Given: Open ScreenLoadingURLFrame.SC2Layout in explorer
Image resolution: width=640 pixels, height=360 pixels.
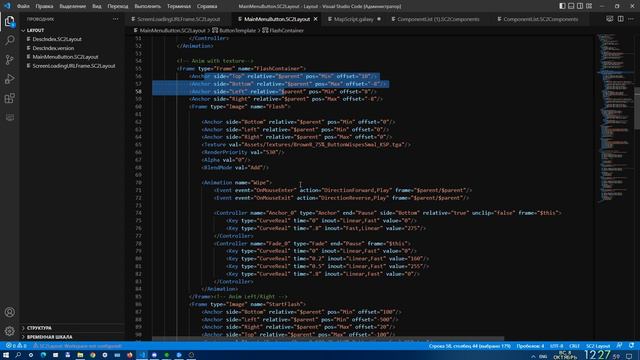Looking at the screenshot, I should pyautogui.click(x=74, y=66).
